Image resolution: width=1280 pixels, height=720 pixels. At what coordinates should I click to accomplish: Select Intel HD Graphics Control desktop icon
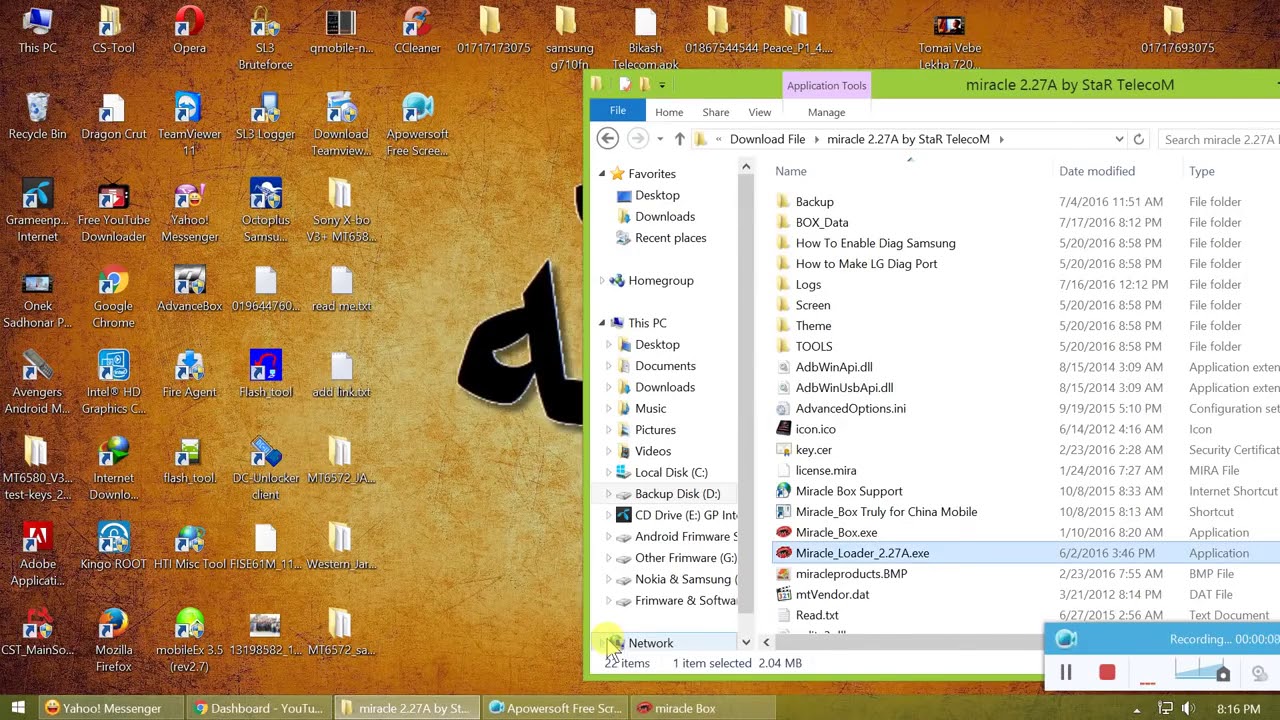click(113, 382)
